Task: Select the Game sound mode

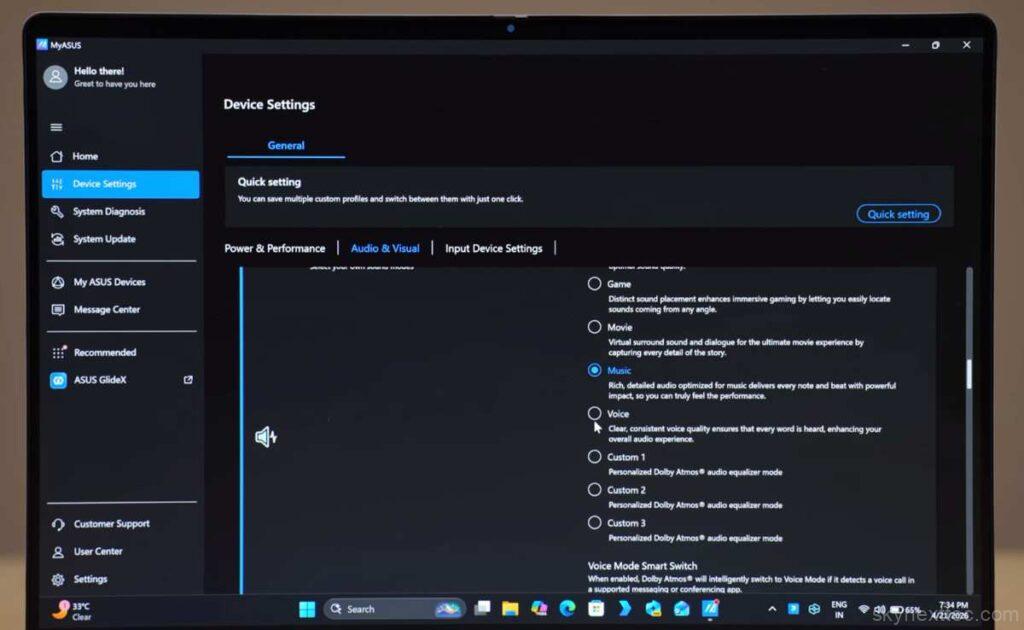Action: (595, 284)
